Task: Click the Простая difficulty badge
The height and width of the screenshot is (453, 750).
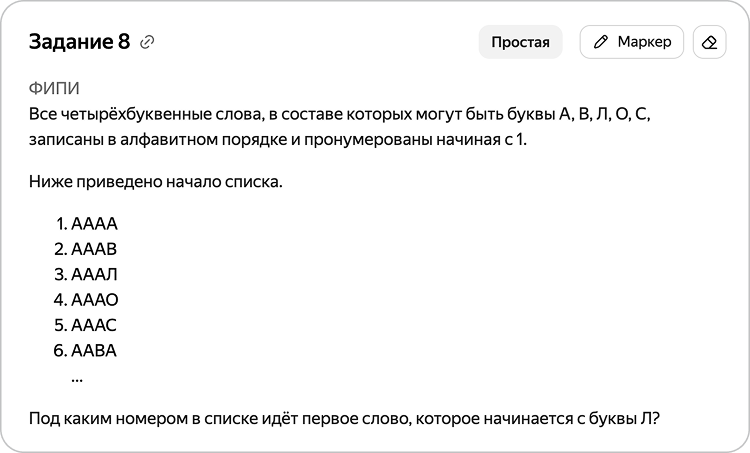Action: (x=520, y=42)
